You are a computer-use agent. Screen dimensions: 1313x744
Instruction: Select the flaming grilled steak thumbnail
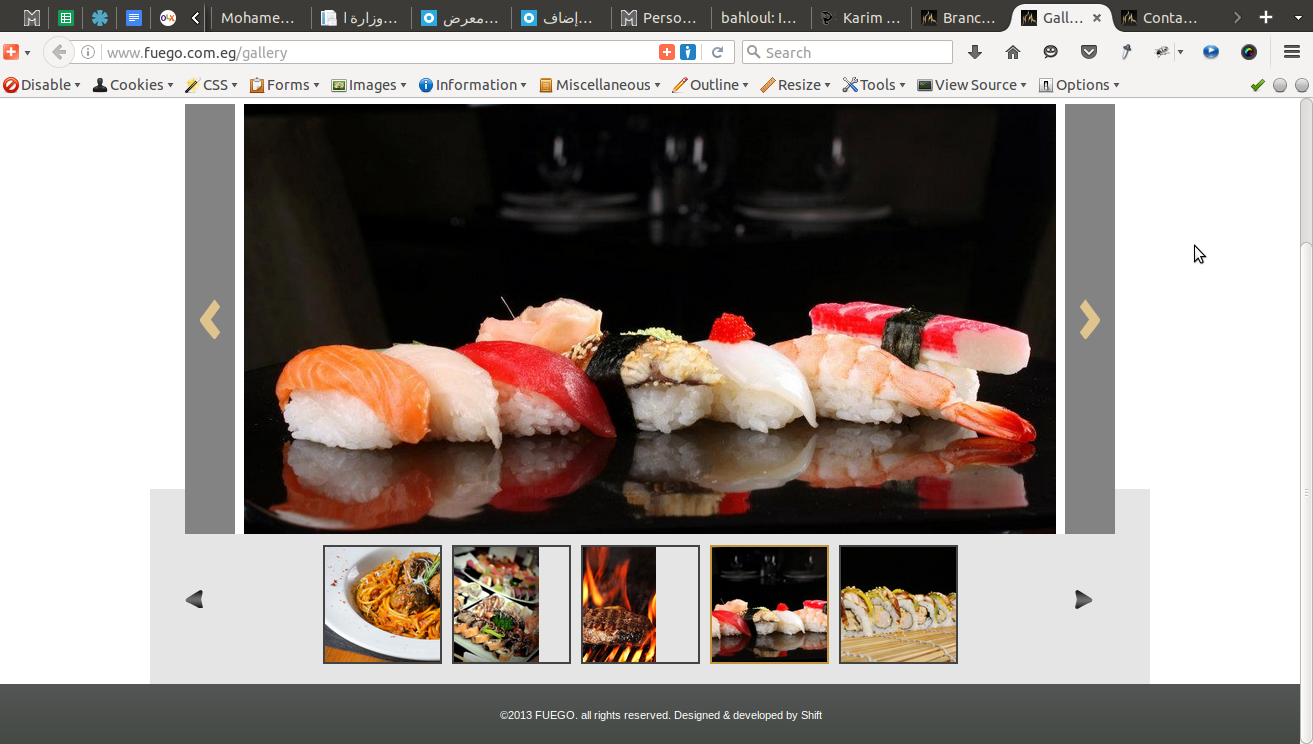point(640,604)
